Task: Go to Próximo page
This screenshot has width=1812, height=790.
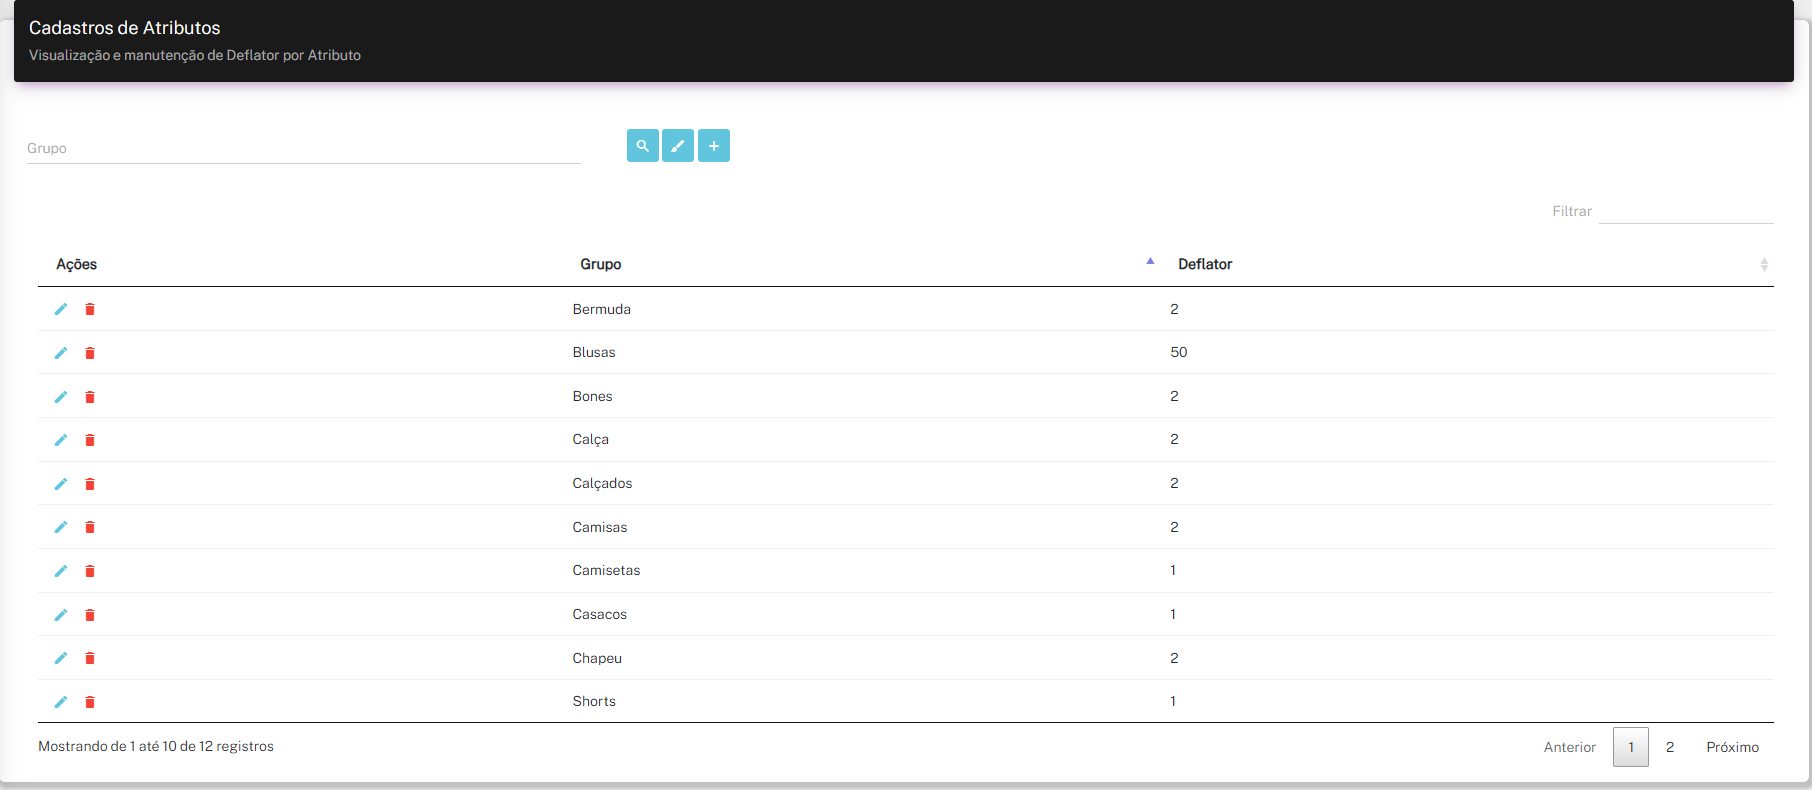Action: (x=1732, y=747)
